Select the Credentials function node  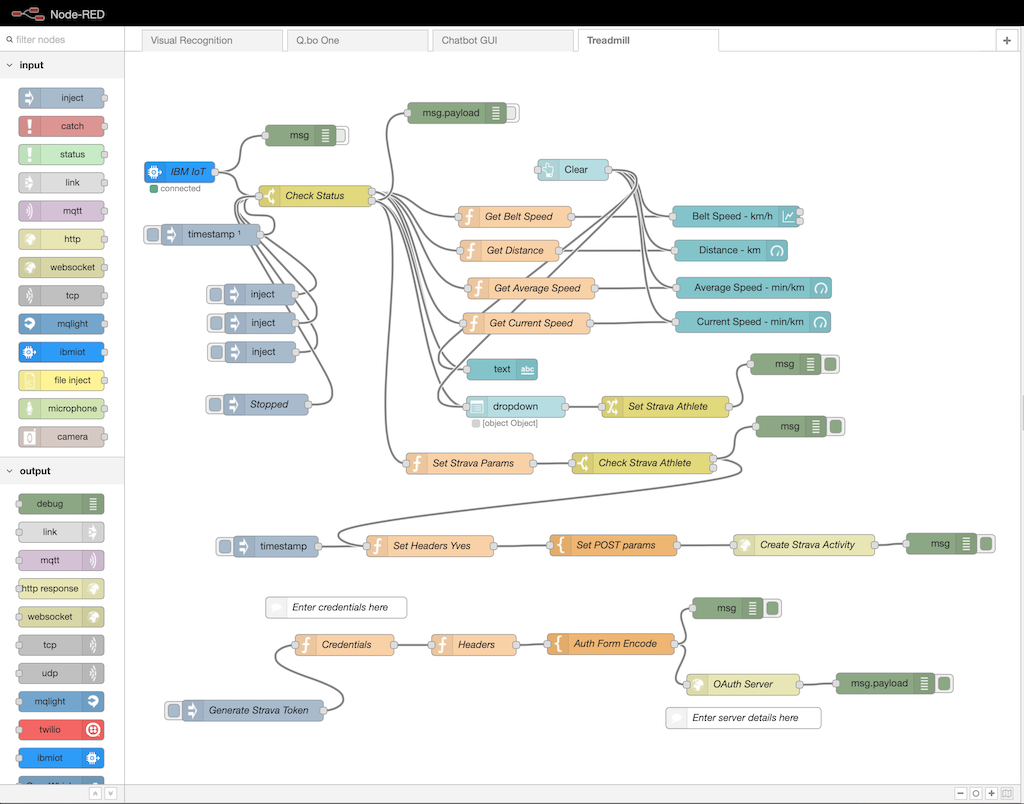tap(344, 645)
